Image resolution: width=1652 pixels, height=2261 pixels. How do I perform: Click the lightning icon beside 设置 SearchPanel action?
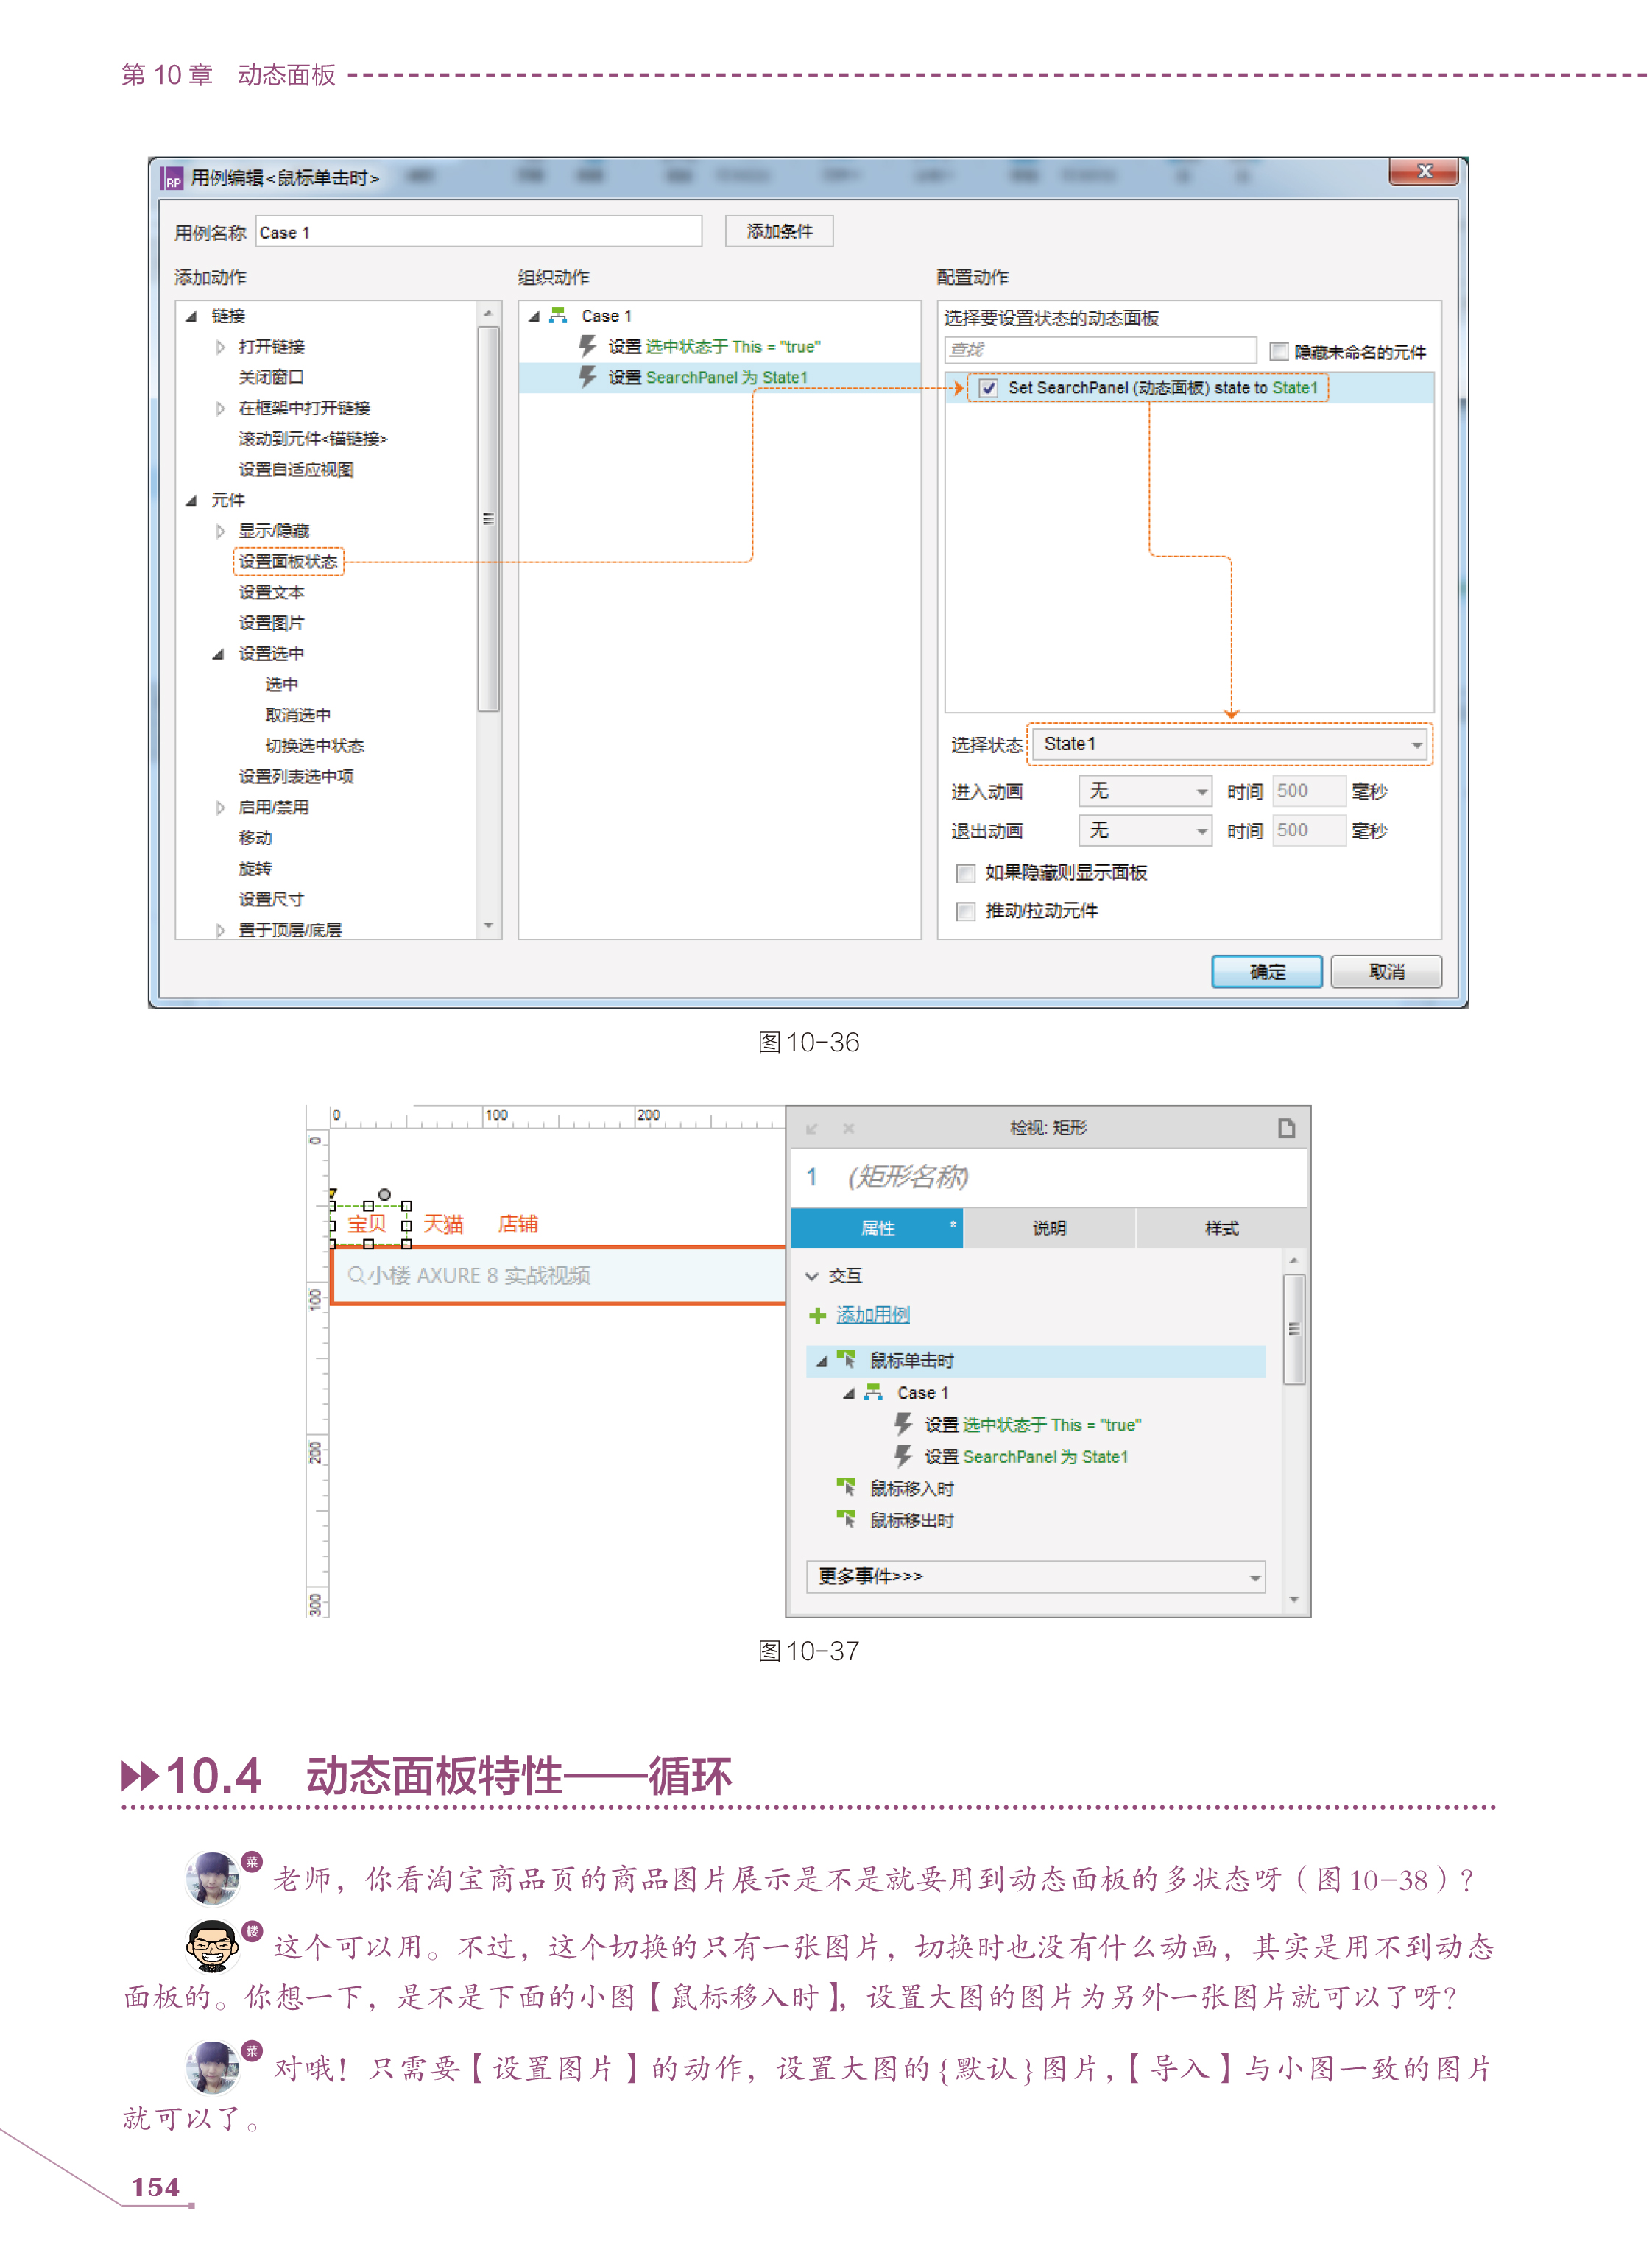588,377
